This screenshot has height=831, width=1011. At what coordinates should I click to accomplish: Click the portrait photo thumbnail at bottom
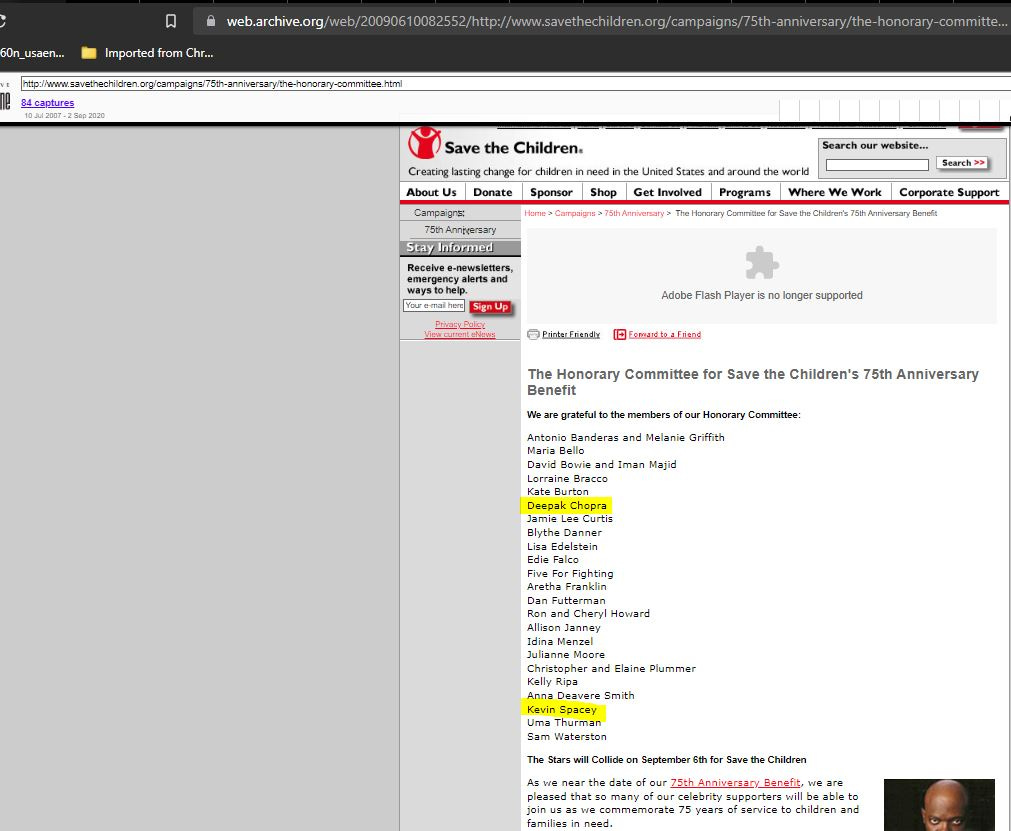point(939,805)
